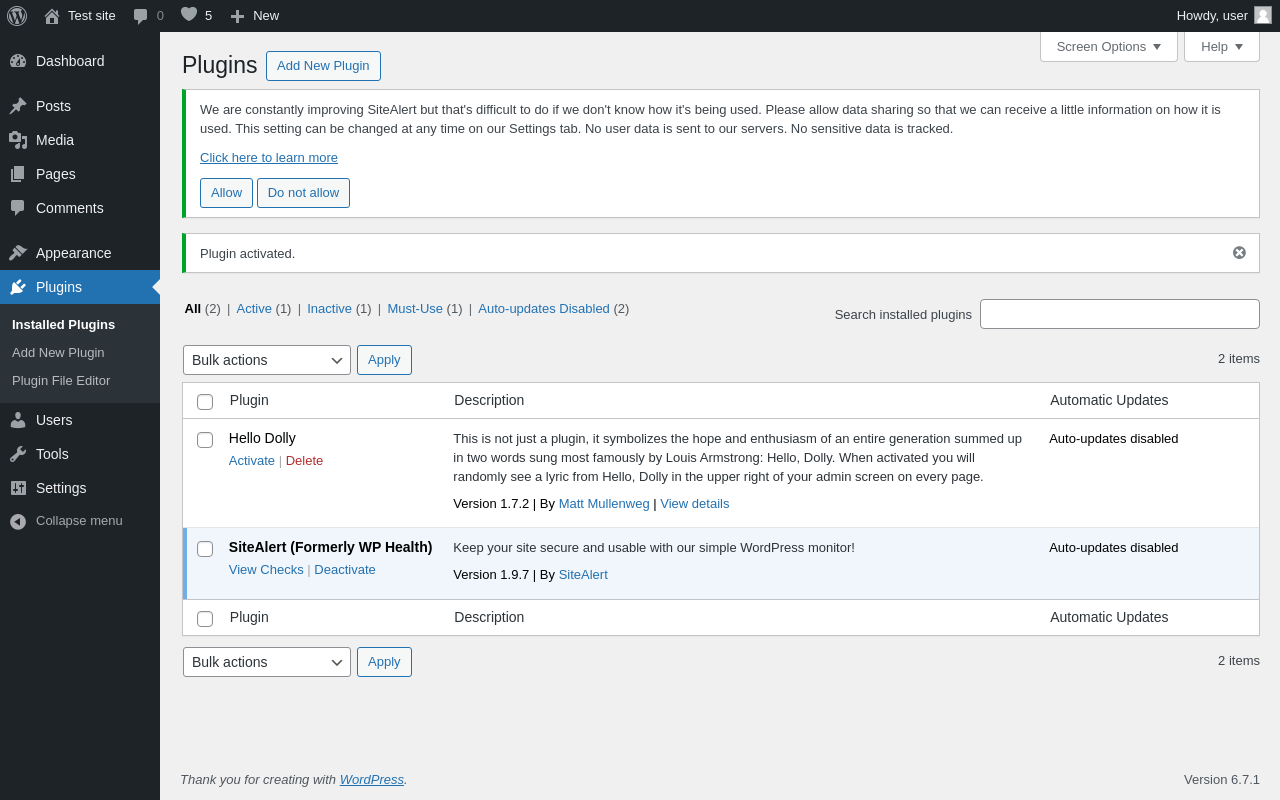Open the Settings menu
The height and width of the screenshot is (800, 1280).
pos(80,488)
